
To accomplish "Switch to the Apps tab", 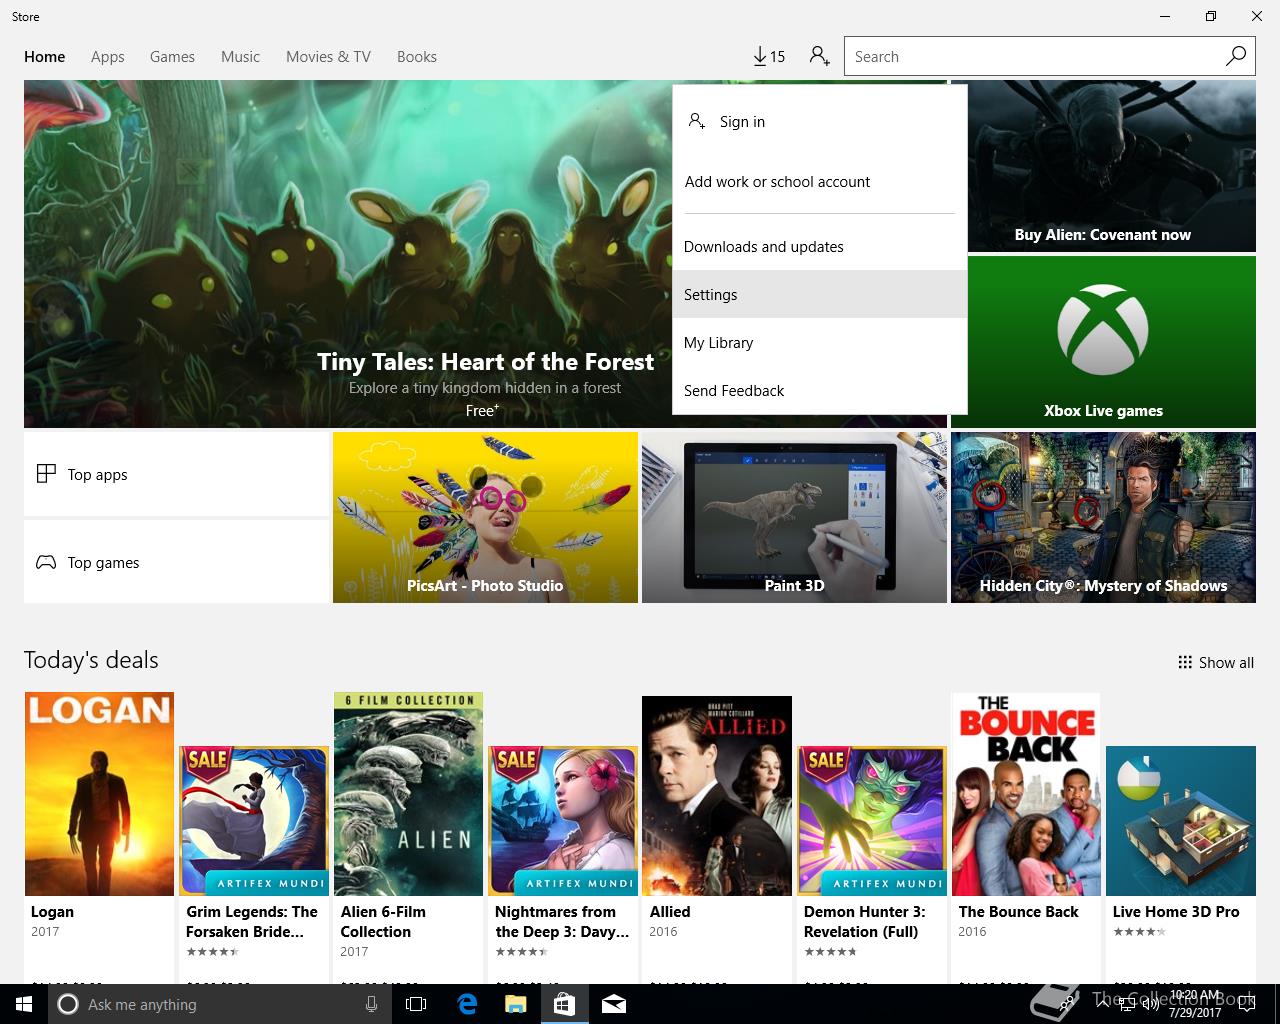I will [108, 57].
